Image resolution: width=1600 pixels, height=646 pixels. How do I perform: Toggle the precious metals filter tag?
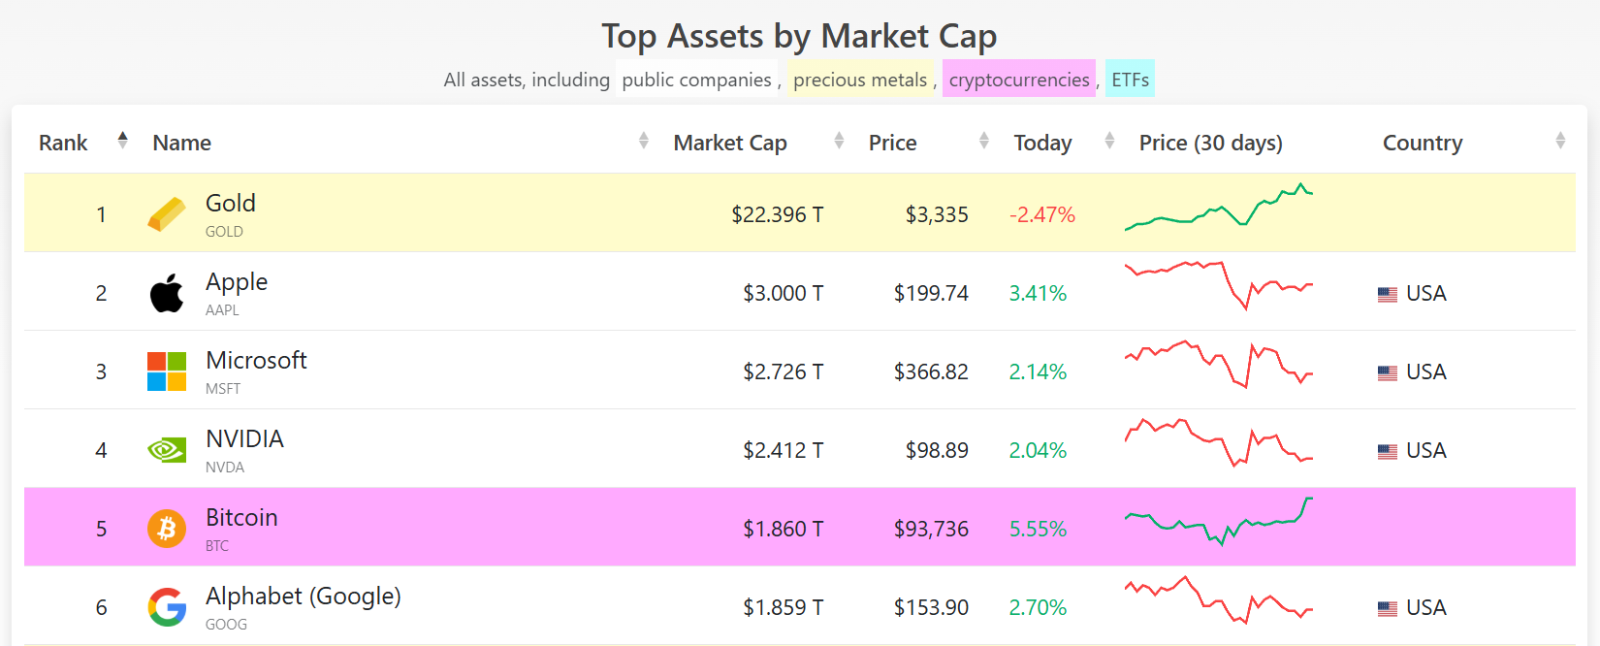tap(860, 80)
